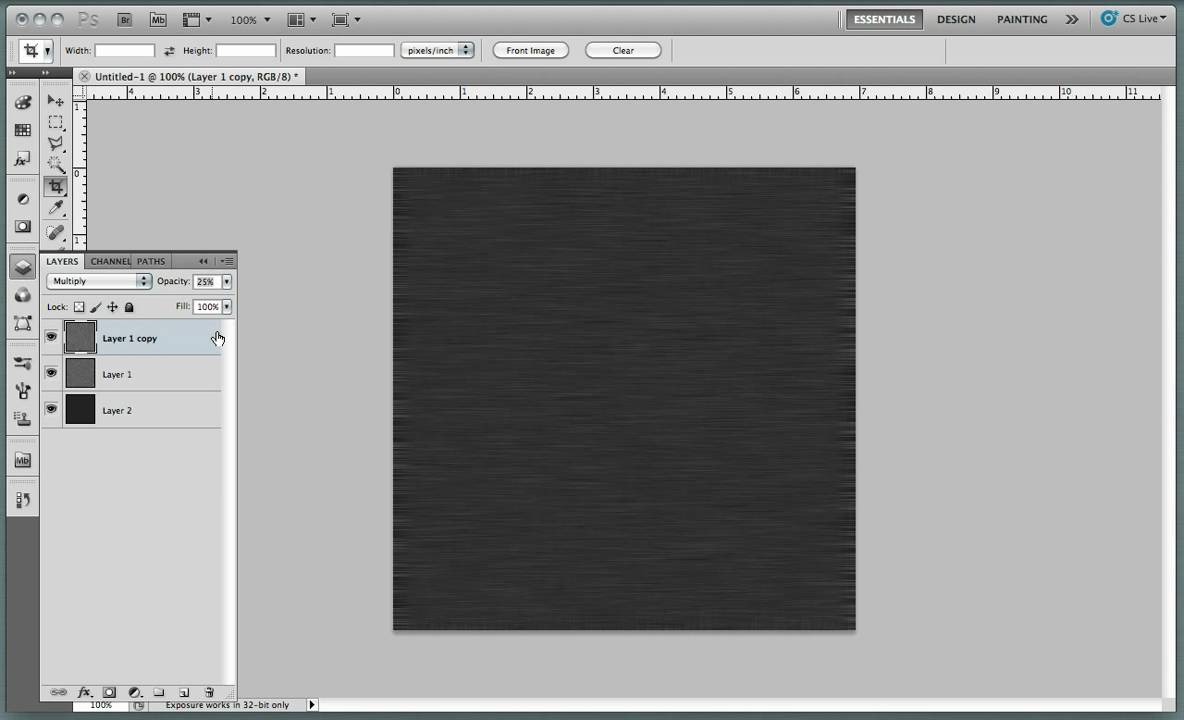Collapse the Layers panel double arrows
The height and width of the screenshot is (720, 1184).
pos(203,261)
